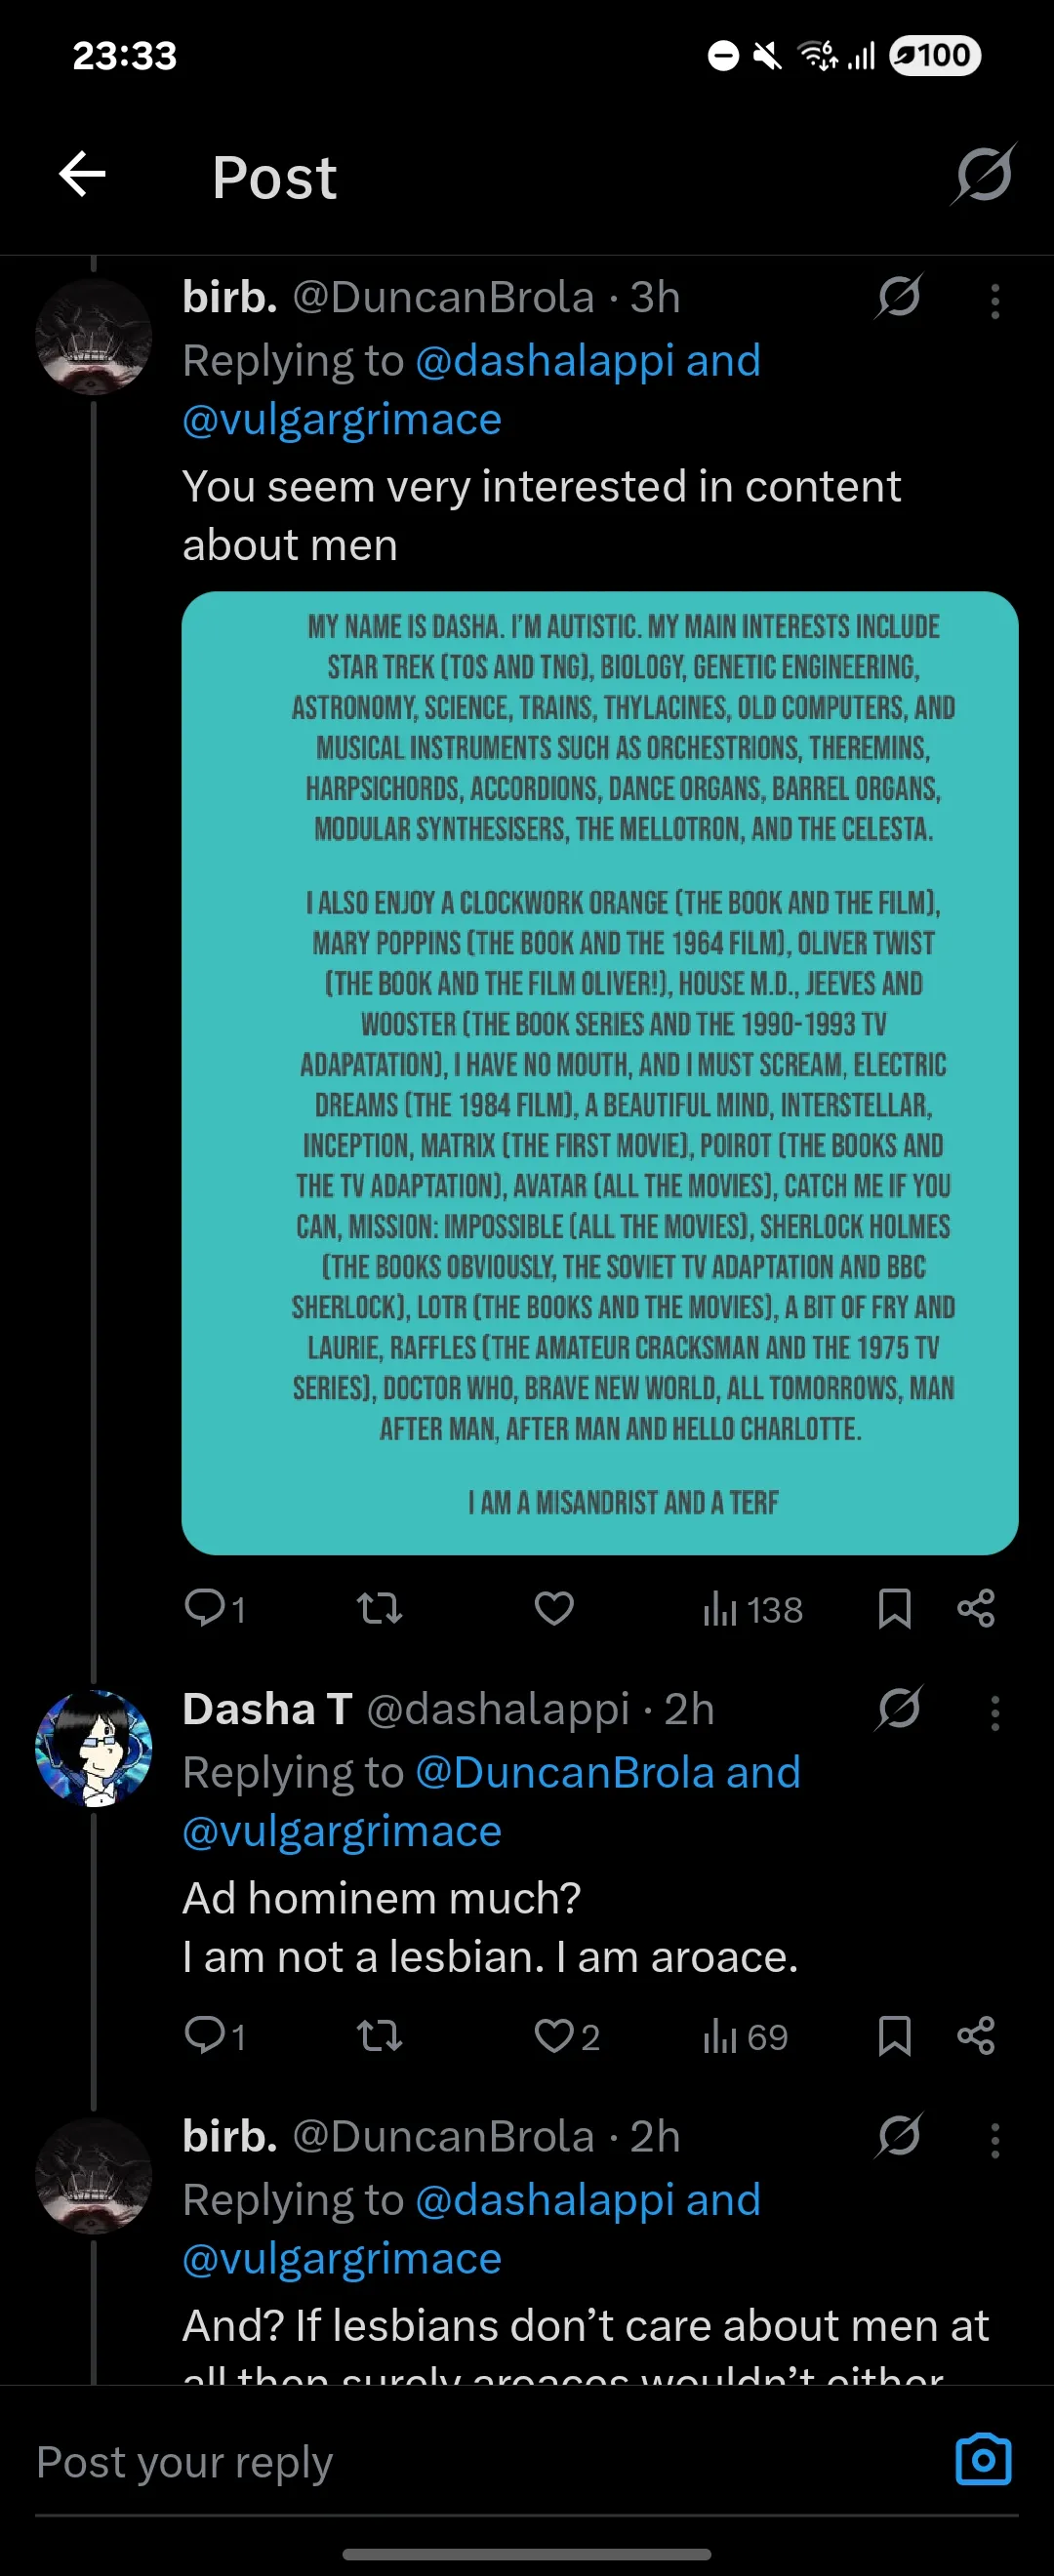
Task: Like birb's post with teal image
Action: [x=554, y=1609]
